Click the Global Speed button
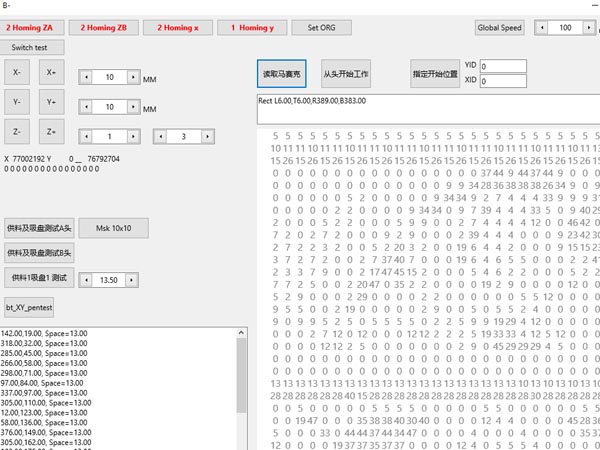The width and height of the screenshot is (600, 450). (499, 28)
